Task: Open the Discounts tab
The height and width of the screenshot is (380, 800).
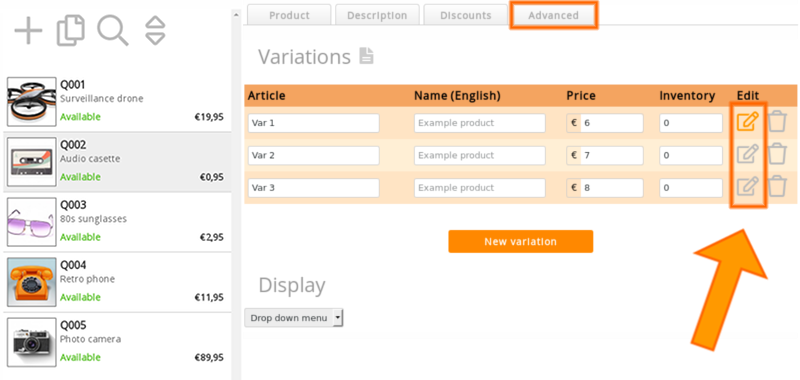Action: 465,15
